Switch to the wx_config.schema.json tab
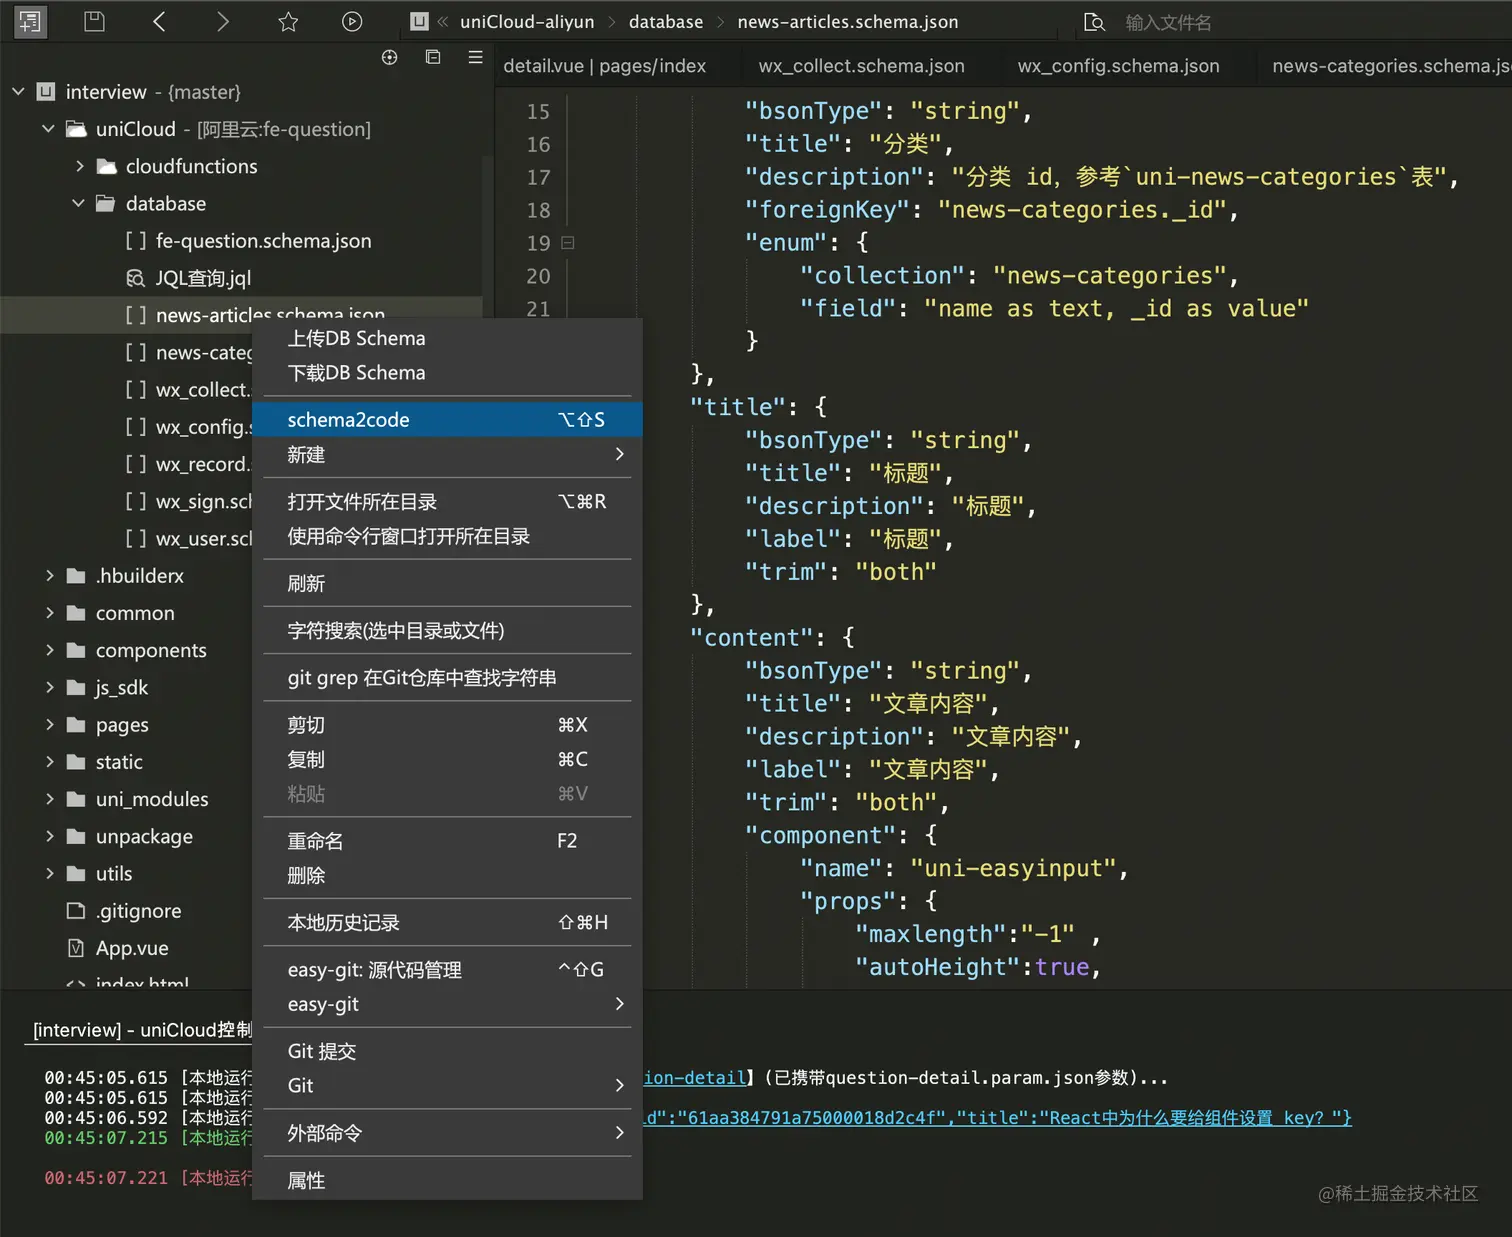The width and height of the screenshot is (1512, 1237). [1118, 65]
